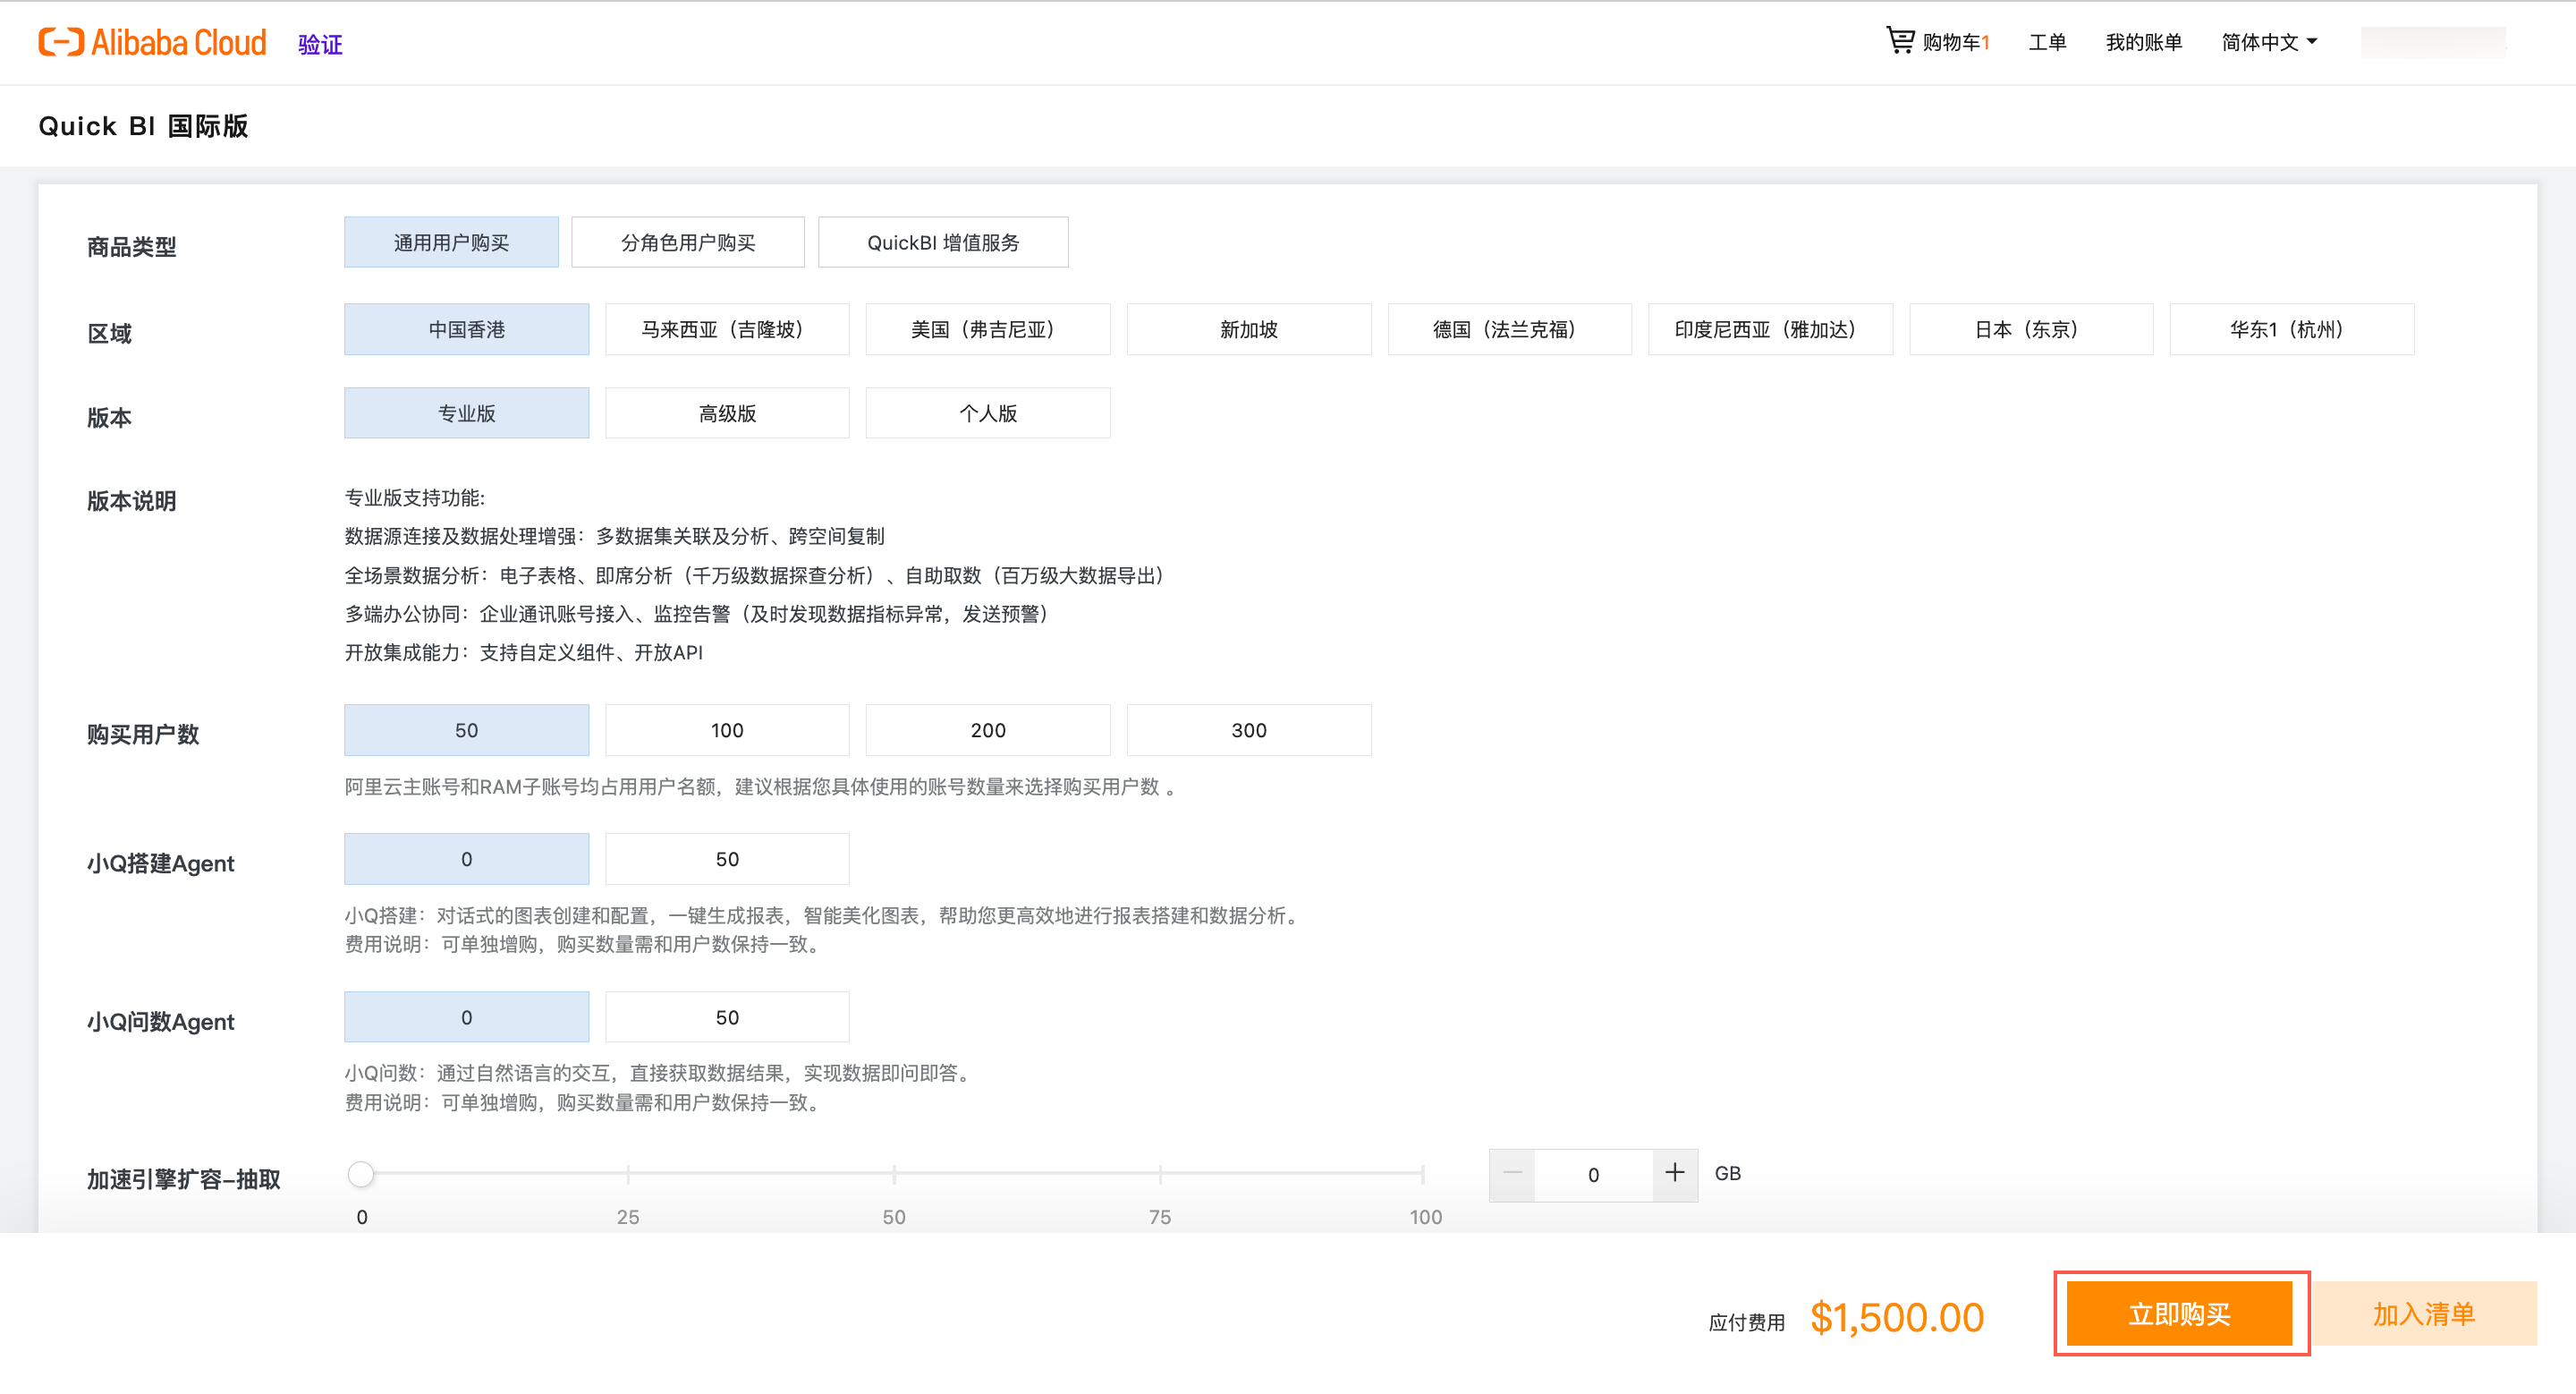Viewport: 2576px width, 1394px height.
Task: Select 分角色用户购买 product type
Action: tap(687, 242)
